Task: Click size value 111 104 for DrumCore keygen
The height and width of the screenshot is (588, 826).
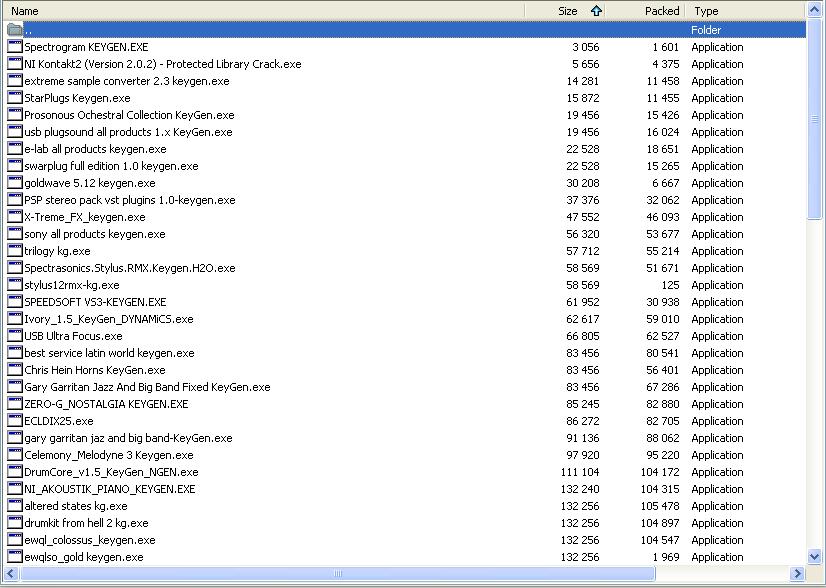Action: point(580,472)
